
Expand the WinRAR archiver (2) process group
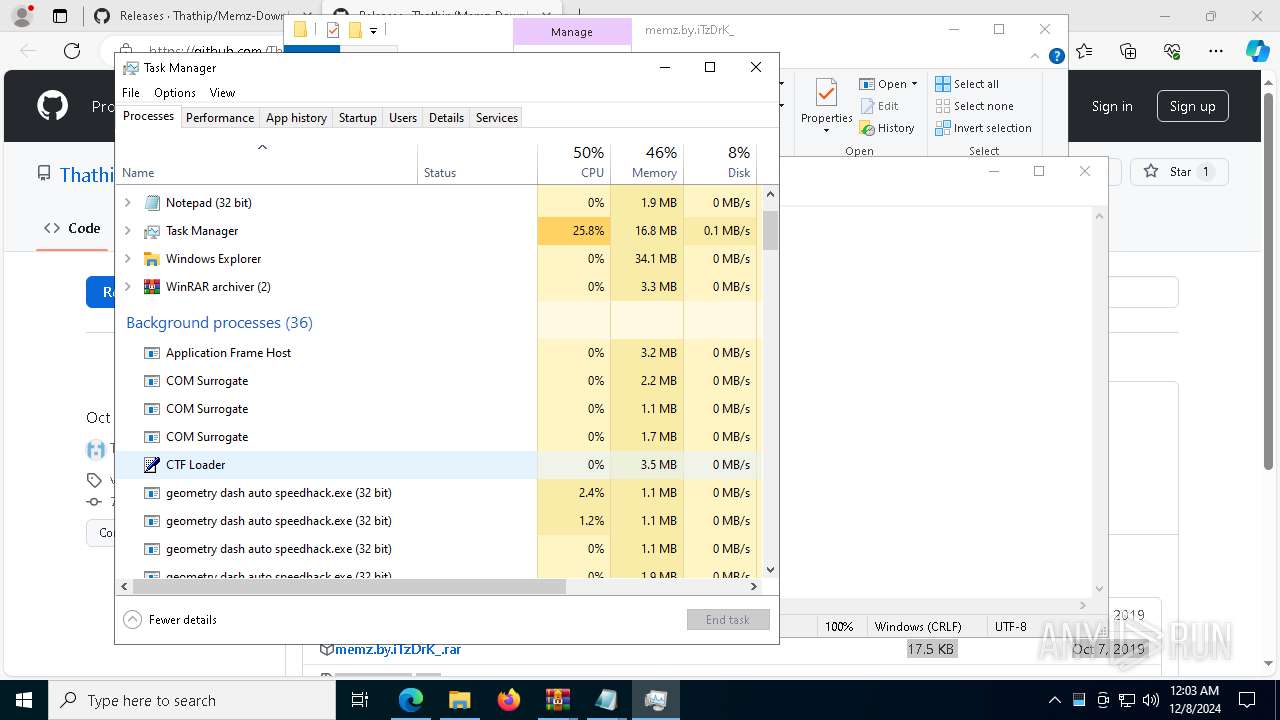point(127,287)
